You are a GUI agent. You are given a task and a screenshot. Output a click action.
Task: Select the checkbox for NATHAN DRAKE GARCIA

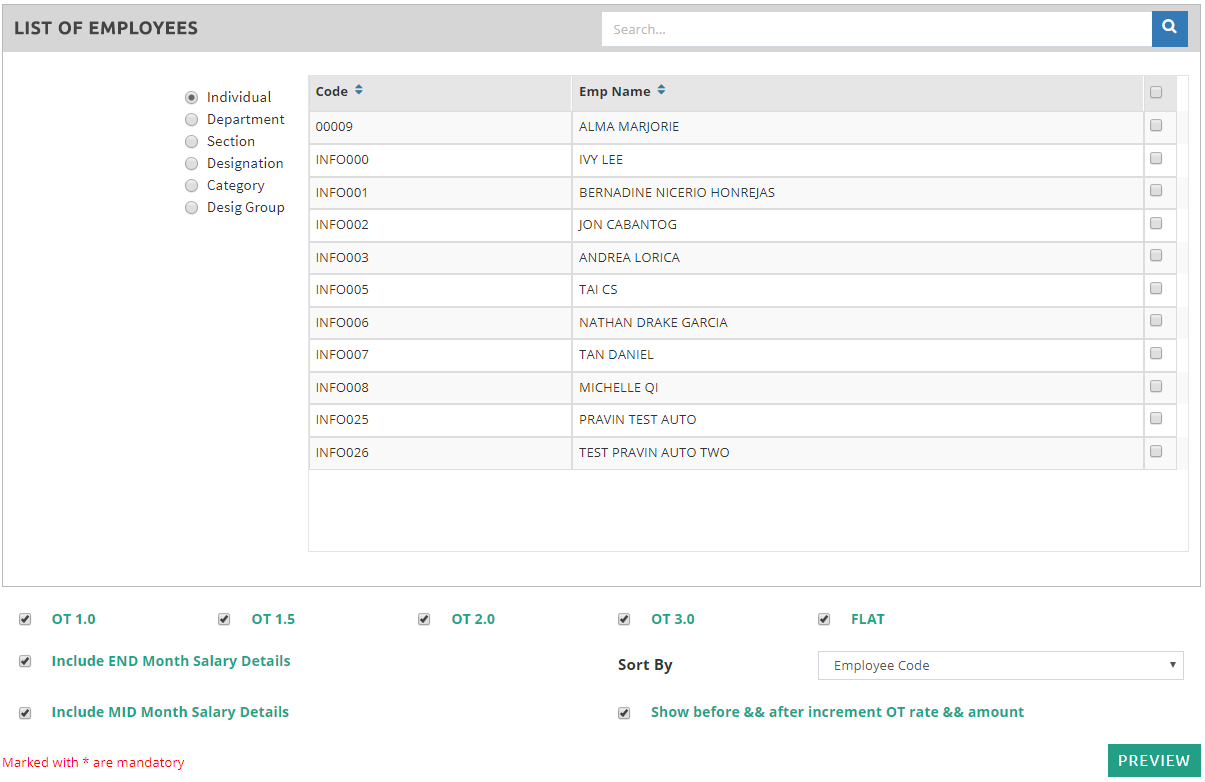click(1156, 321)
